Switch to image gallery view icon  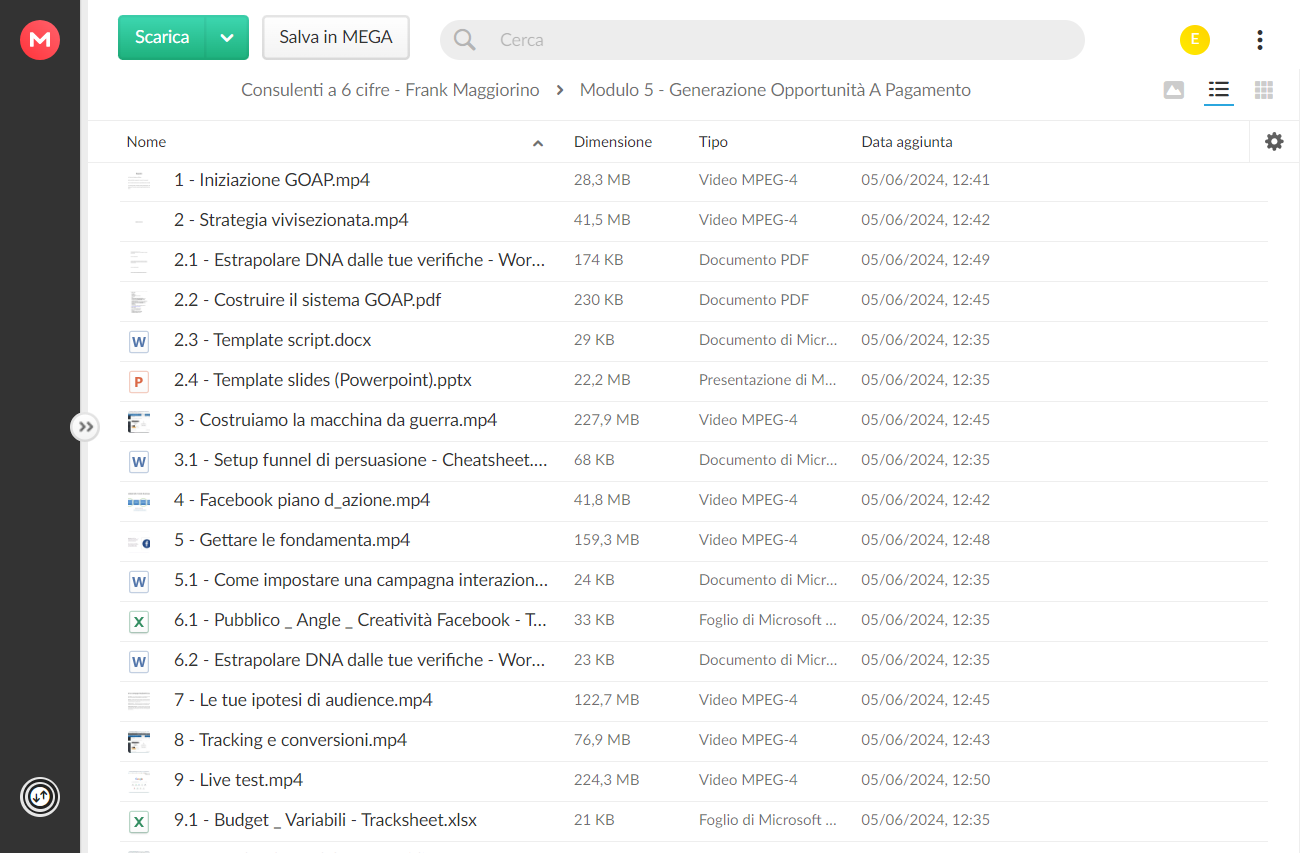coord(1174,90)
